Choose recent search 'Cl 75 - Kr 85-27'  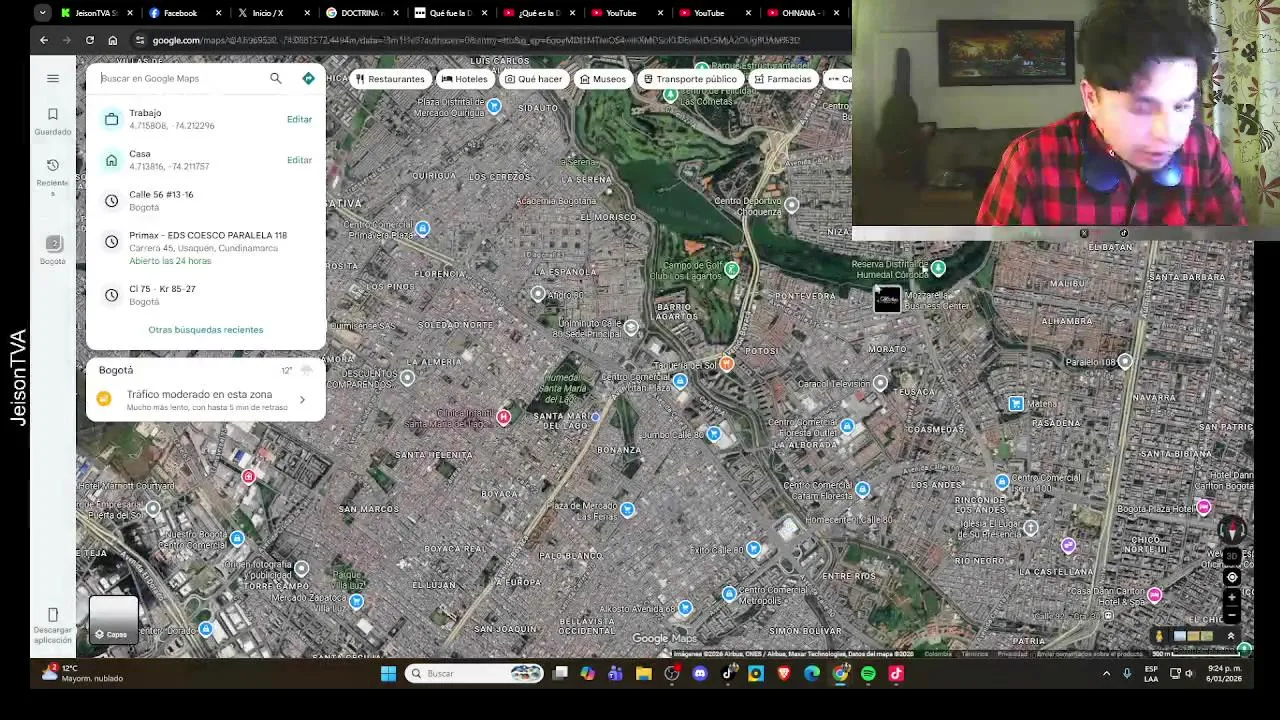(x=205, y=295)
